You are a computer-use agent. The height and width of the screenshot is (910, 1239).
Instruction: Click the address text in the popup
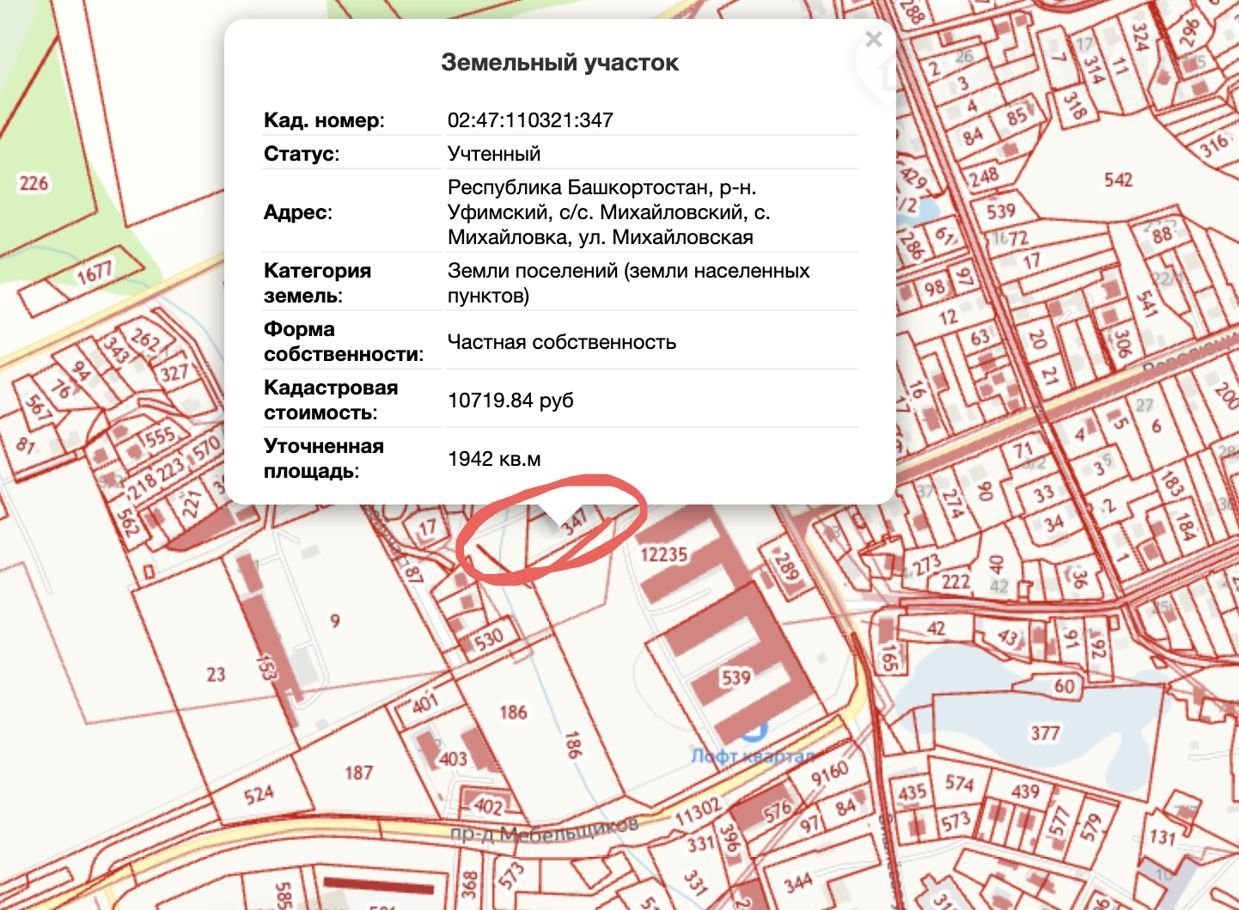click(x=609, y=212)
